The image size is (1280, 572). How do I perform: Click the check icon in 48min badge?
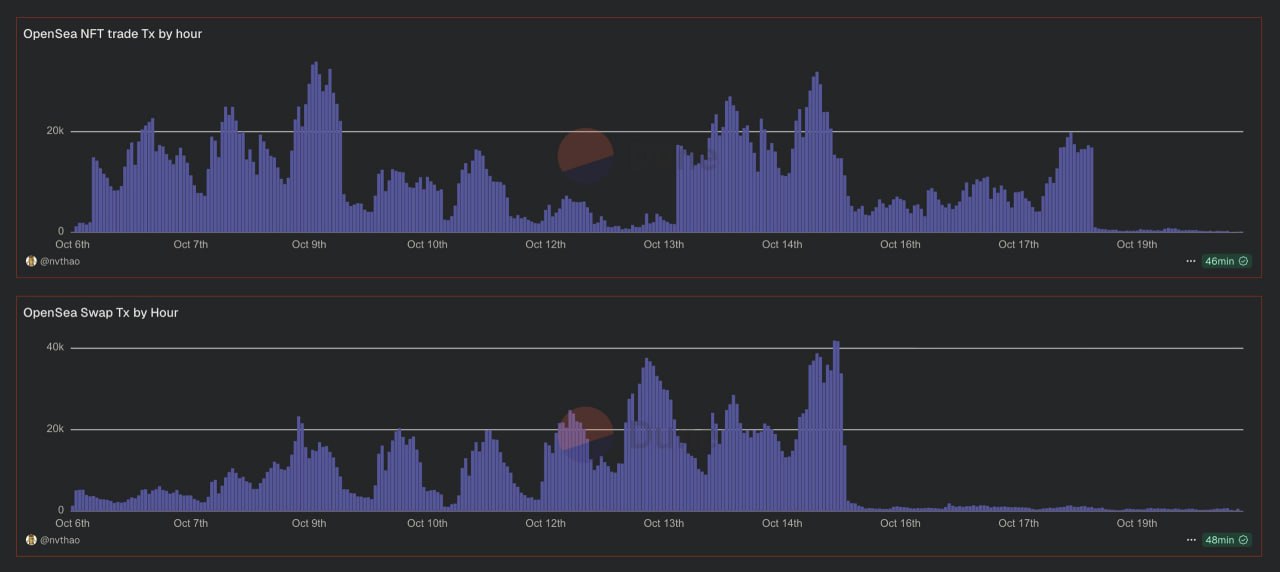point(1243,540)
